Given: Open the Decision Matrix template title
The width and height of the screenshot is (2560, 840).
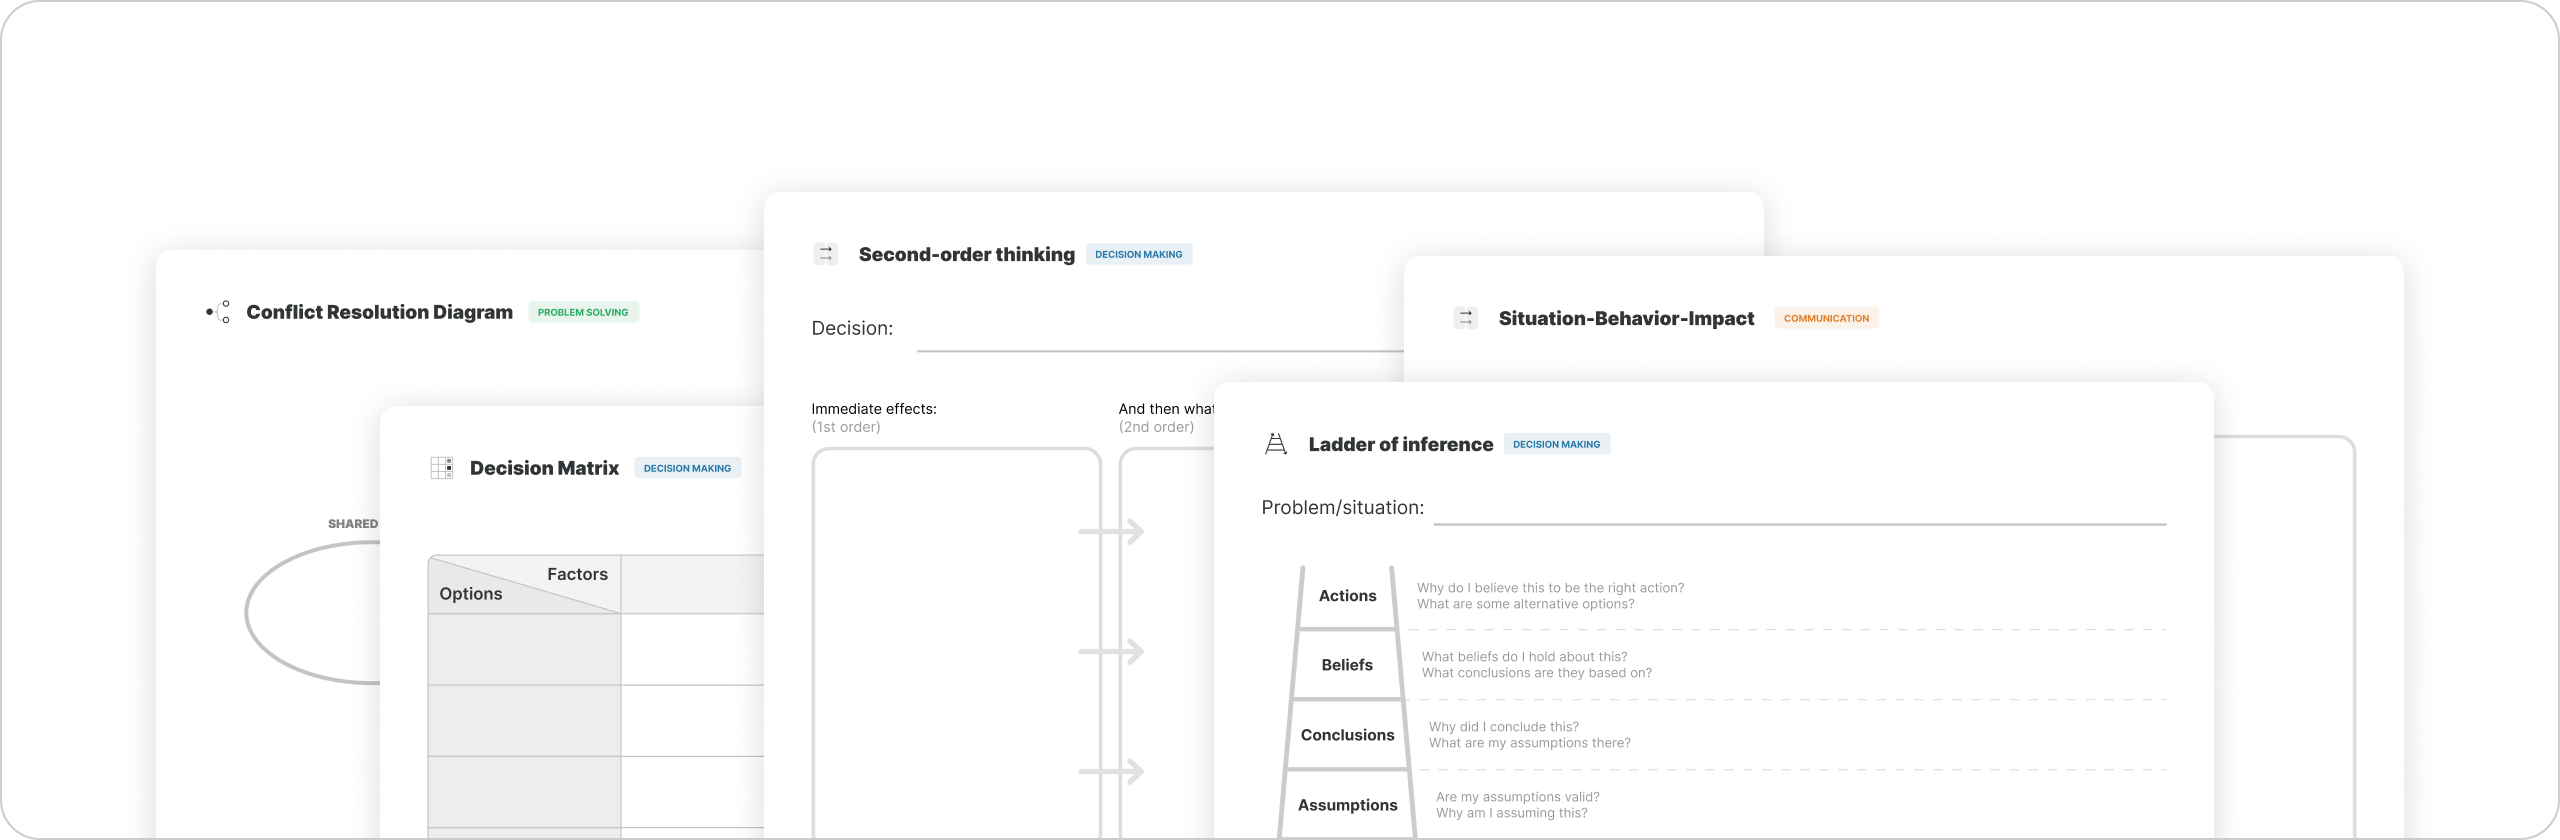Looking at the screenshot, I should [x=544, y=468].
